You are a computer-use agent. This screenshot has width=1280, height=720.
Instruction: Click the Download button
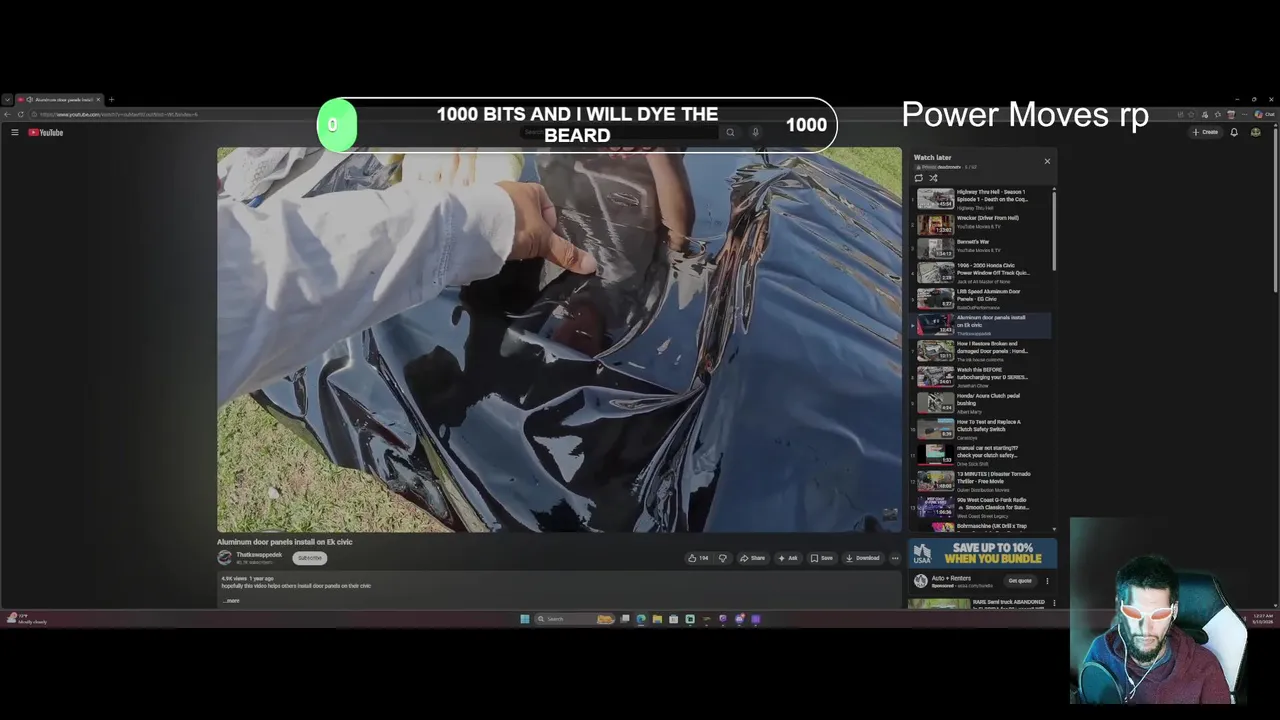click(862, 558)
